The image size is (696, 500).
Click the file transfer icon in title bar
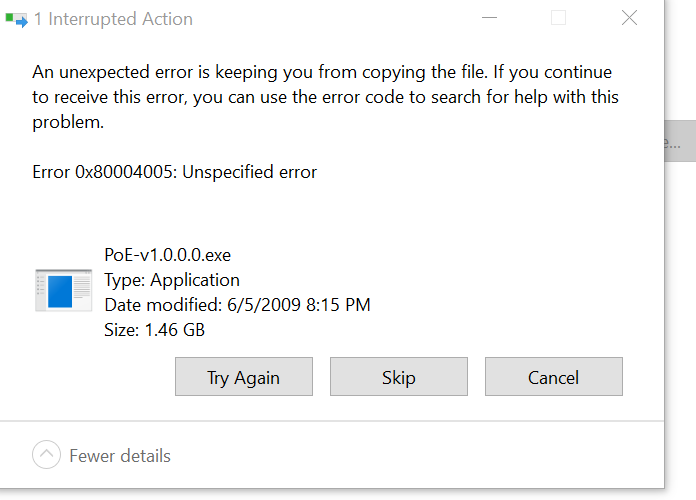click(x=16, y=20)
